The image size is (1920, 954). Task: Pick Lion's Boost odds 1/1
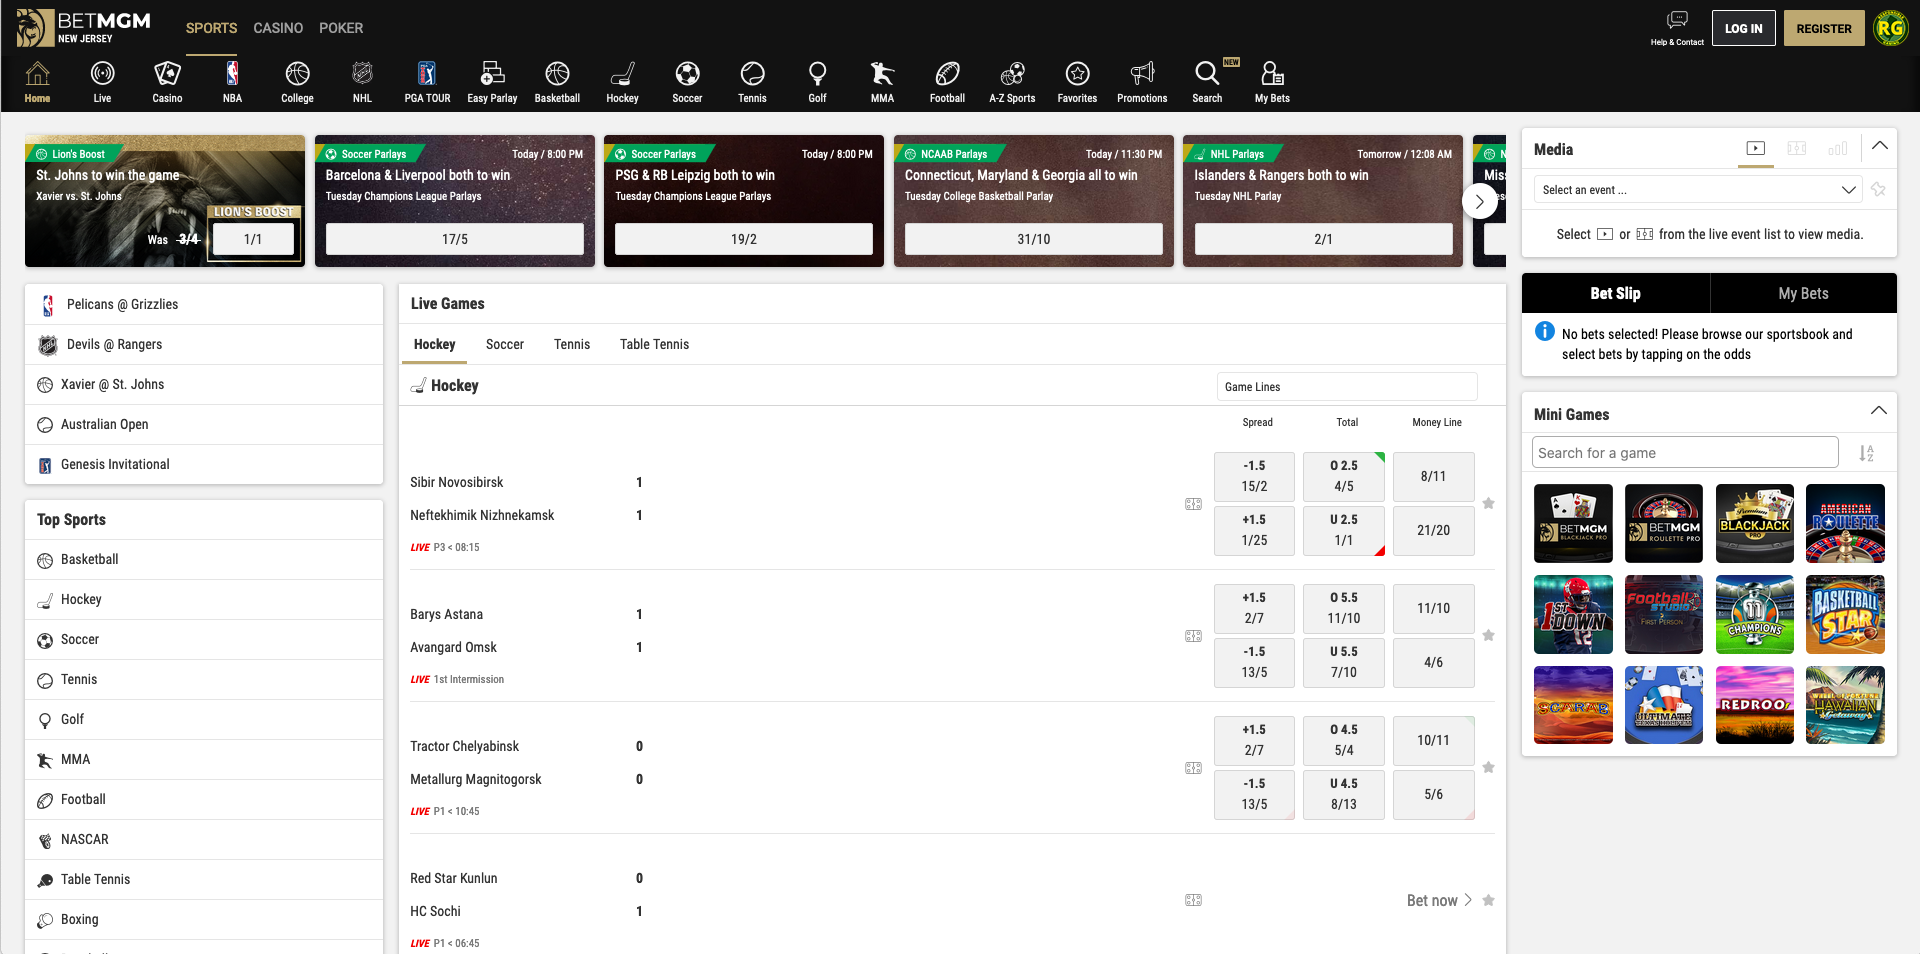click(253, 239)
